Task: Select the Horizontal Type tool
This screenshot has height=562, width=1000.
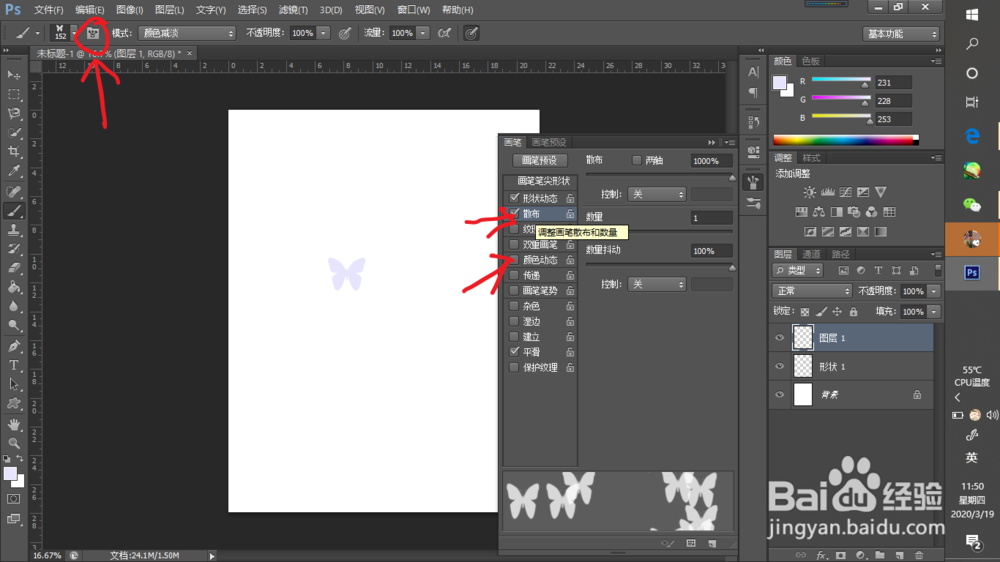Action: [13, 365]
